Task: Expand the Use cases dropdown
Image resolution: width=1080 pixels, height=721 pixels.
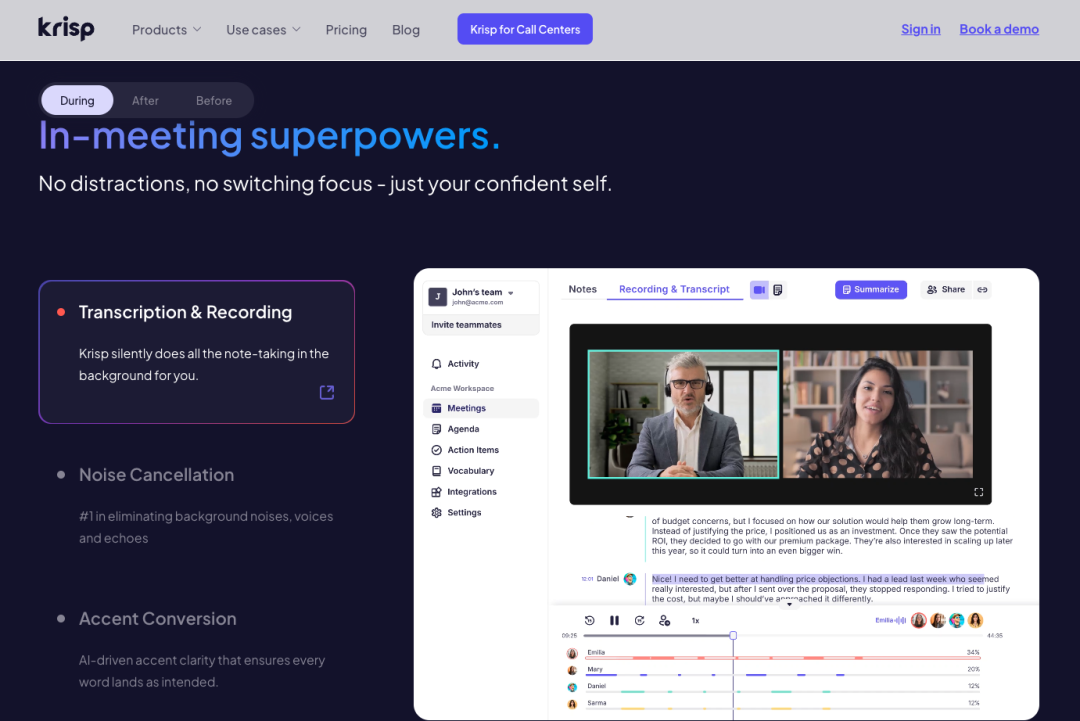Action: tap(263, 30)
